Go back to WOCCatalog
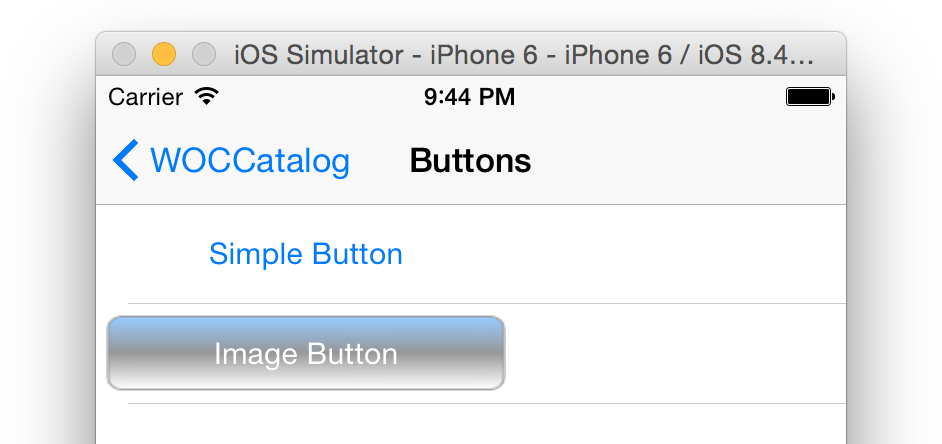Image resolution: width=942 pixels, height=444 pixels. point(249,161)
